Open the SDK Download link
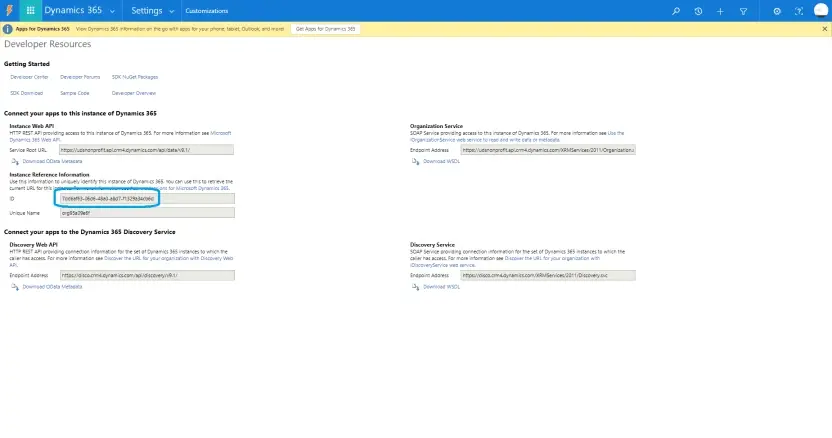Viewport: 832px width, 438px height. [x=27, y=93]
